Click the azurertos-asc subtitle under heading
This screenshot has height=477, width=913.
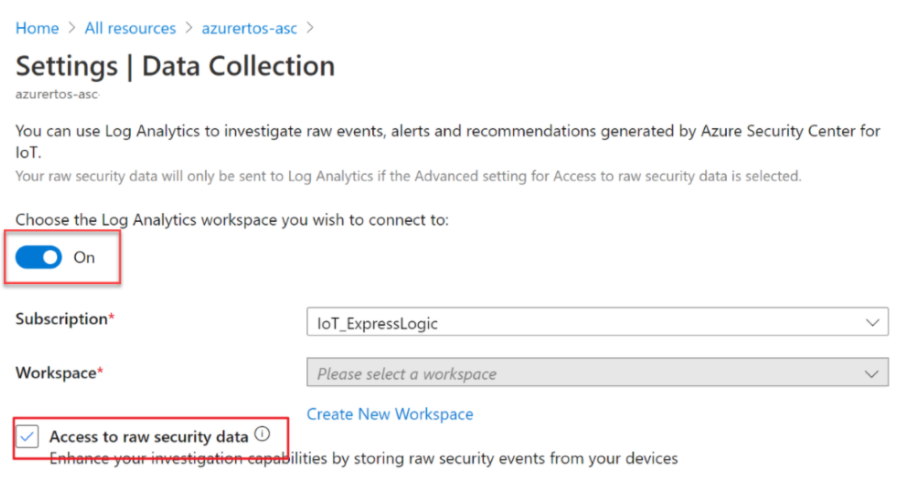coord(57,94)
